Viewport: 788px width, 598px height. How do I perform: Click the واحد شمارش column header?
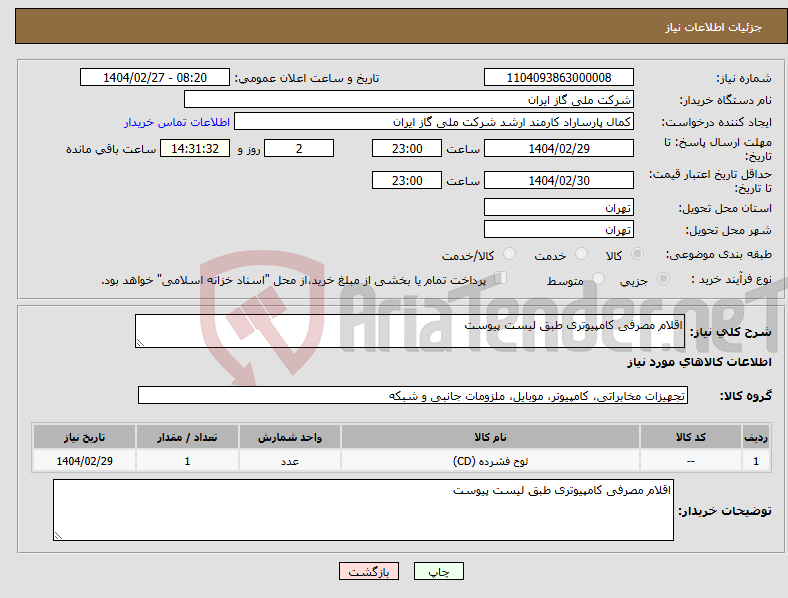coord(290,437)
